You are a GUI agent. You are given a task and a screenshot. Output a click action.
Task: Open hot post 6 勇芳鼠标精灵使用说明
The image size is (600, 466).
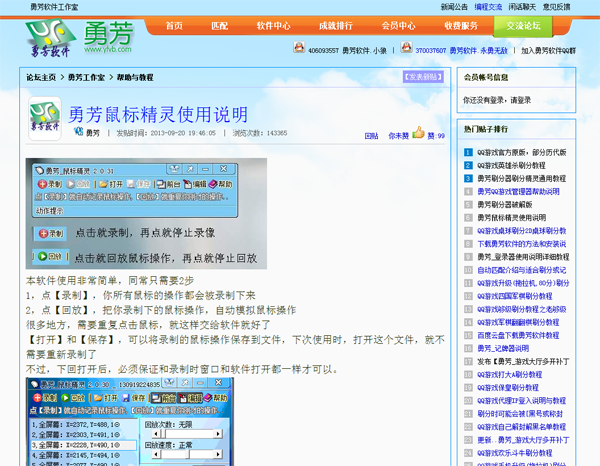(511, 218)
